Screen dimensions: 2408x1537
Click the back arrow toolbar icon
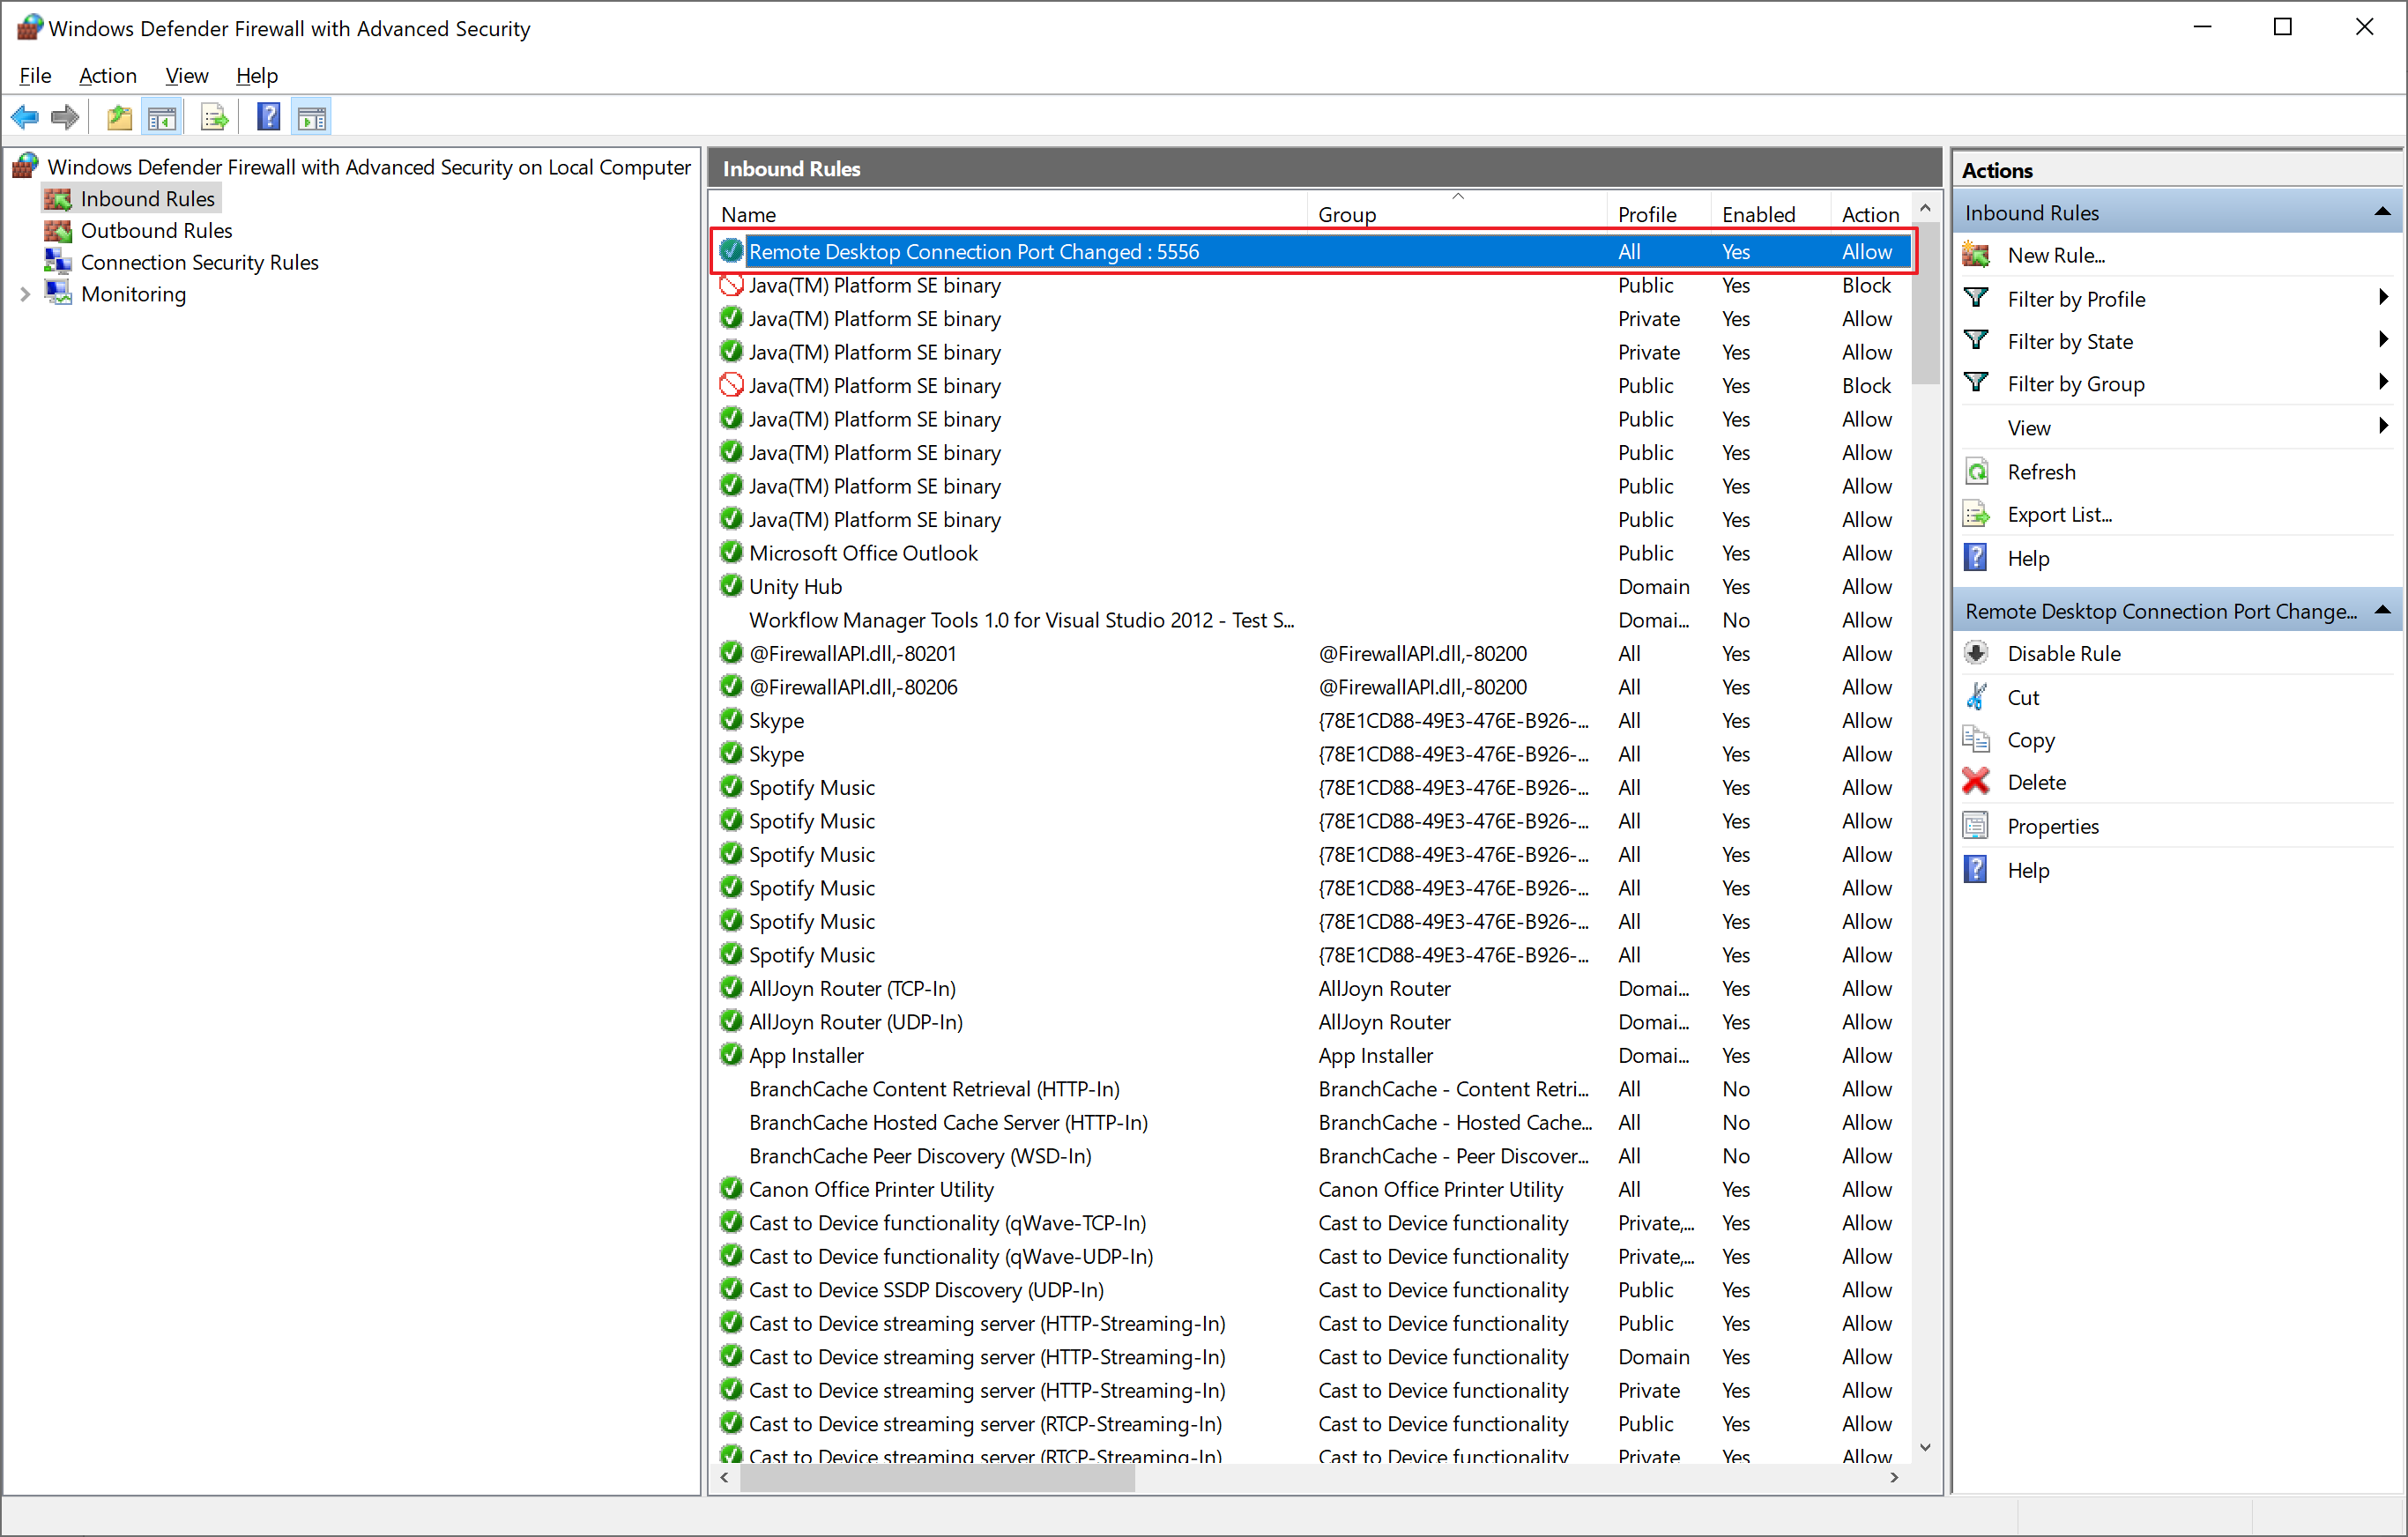(24, 118)
